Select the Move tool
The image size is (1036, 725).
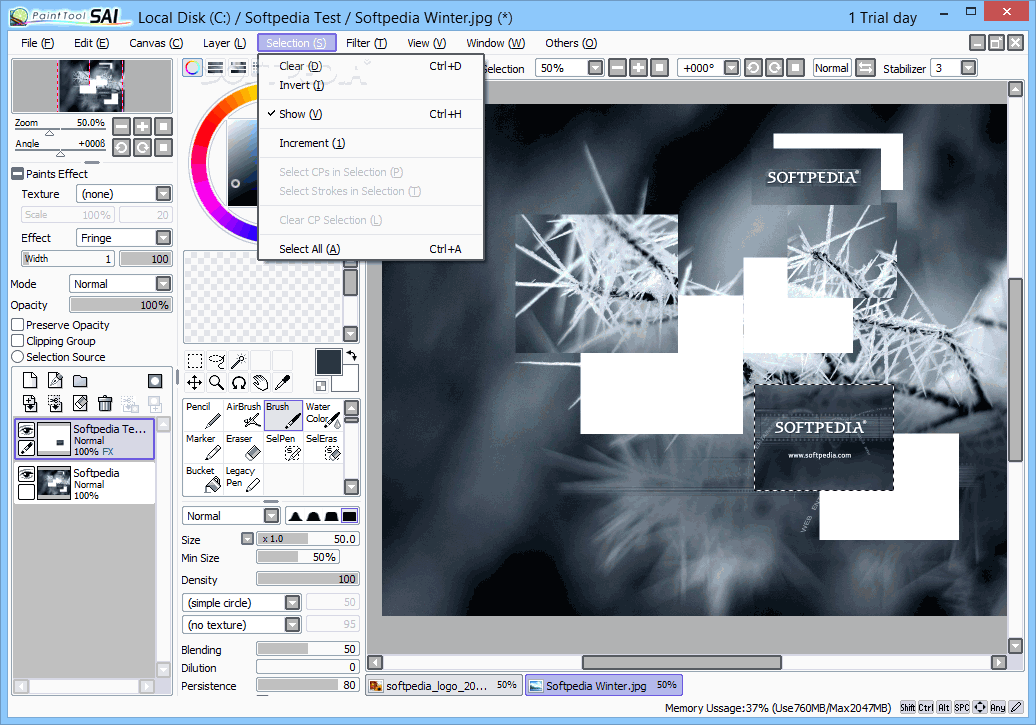(194, 383)
